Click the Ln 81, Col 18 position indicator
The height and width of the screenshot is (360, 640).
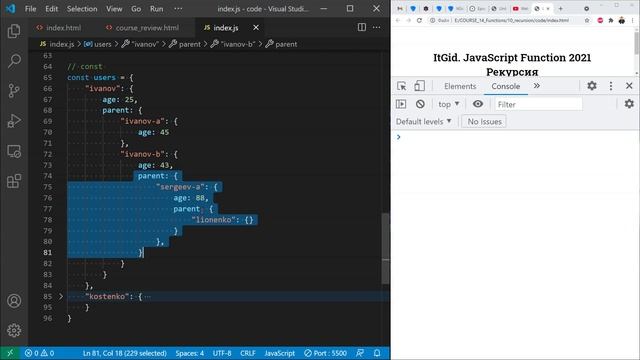point(124,353)
